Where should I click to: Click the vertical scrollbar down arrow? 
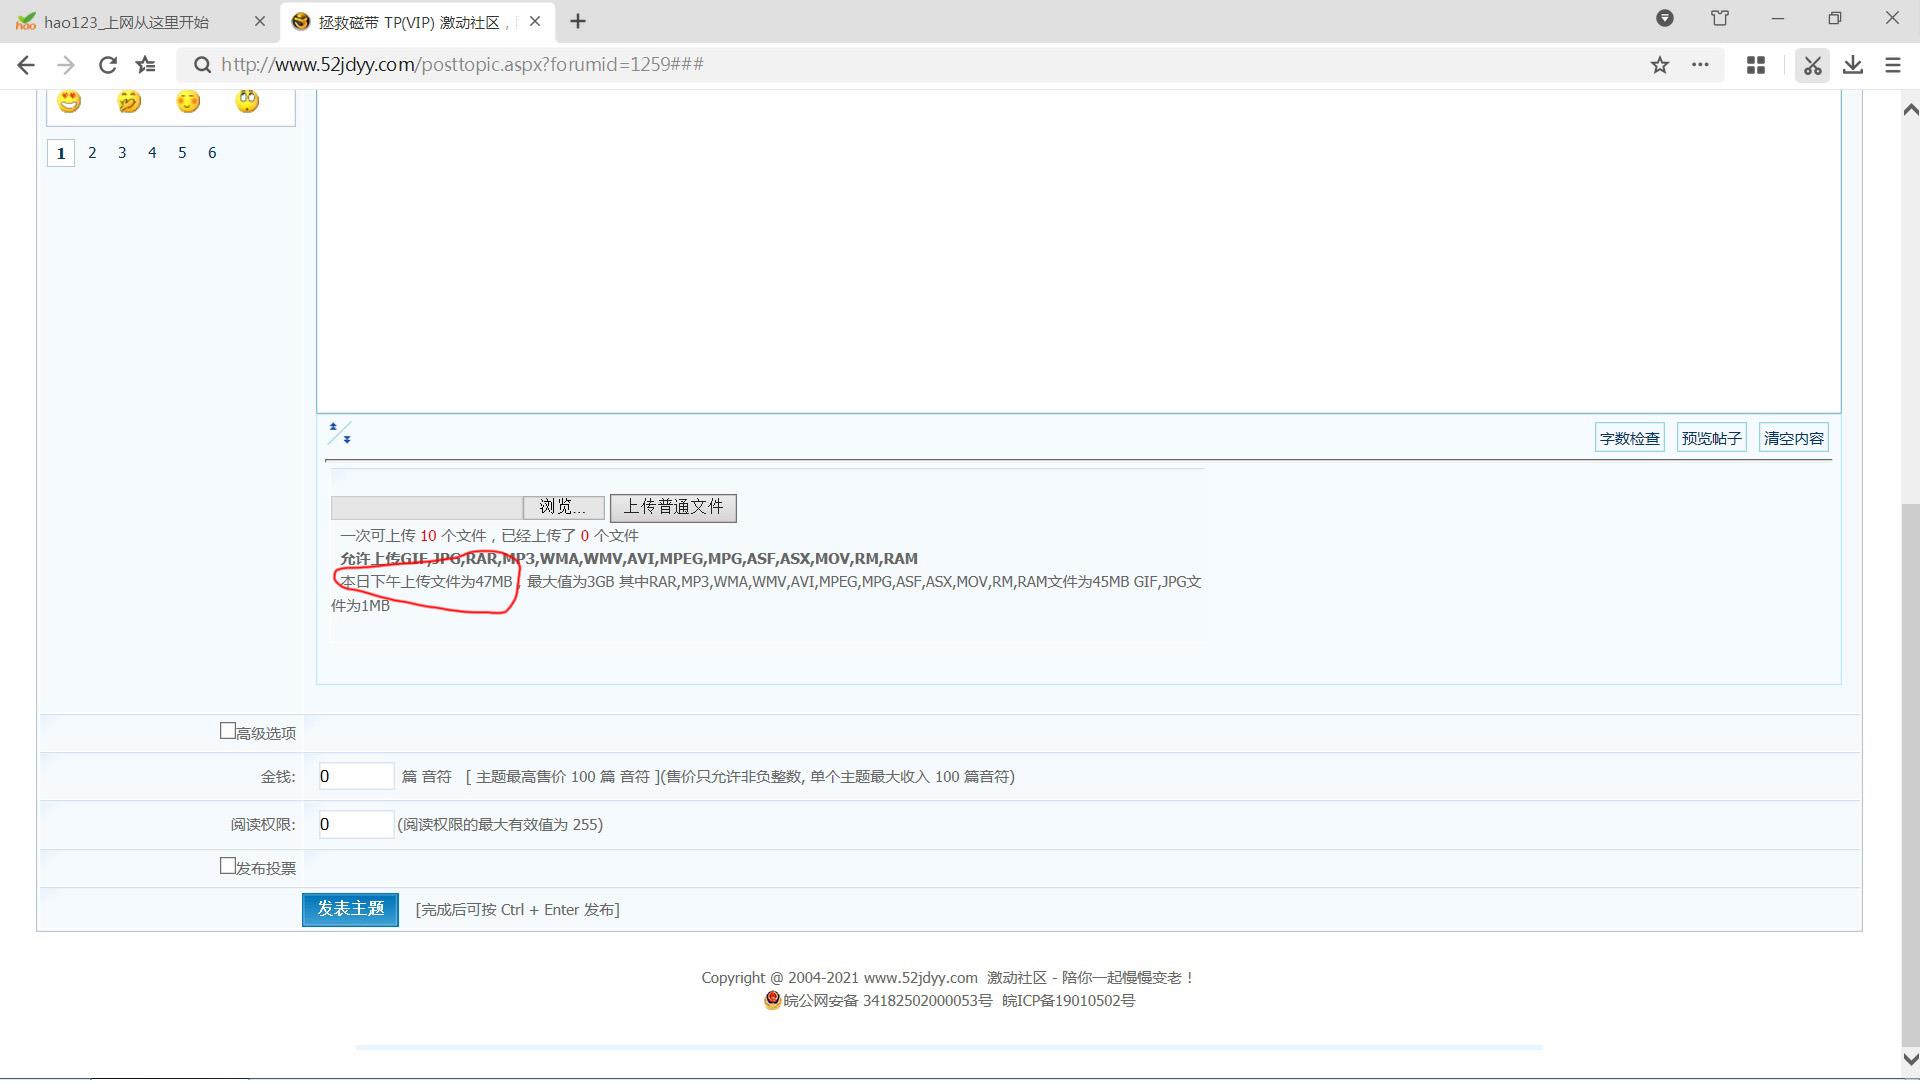(1910, 1060)
